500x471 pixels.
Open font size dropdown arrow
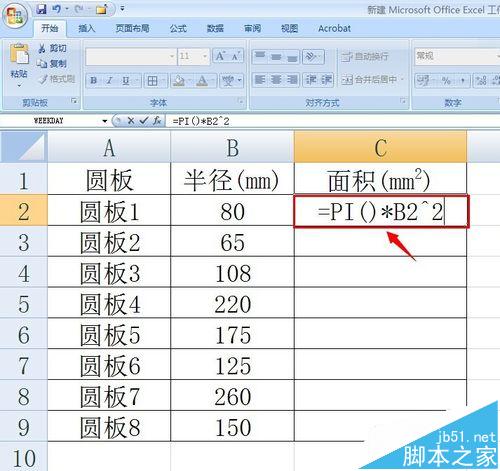(x=205, y=56)
